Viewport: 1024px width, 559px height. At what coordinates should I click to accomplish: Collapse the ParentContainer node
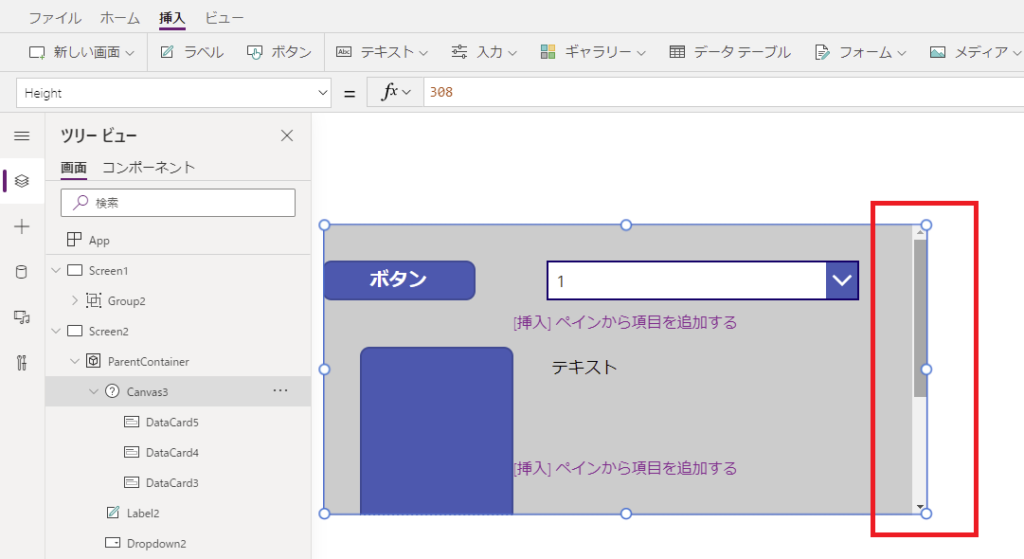(x=74, y=361)
